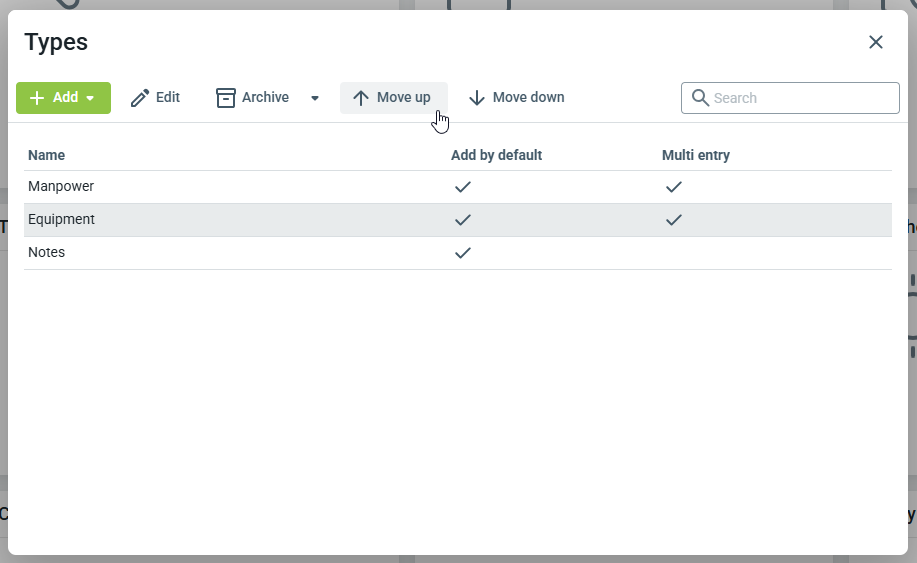The height and width of the screenshot is (563, 917).
Task: Click the Multi entry column header
Action: [696, 155]
